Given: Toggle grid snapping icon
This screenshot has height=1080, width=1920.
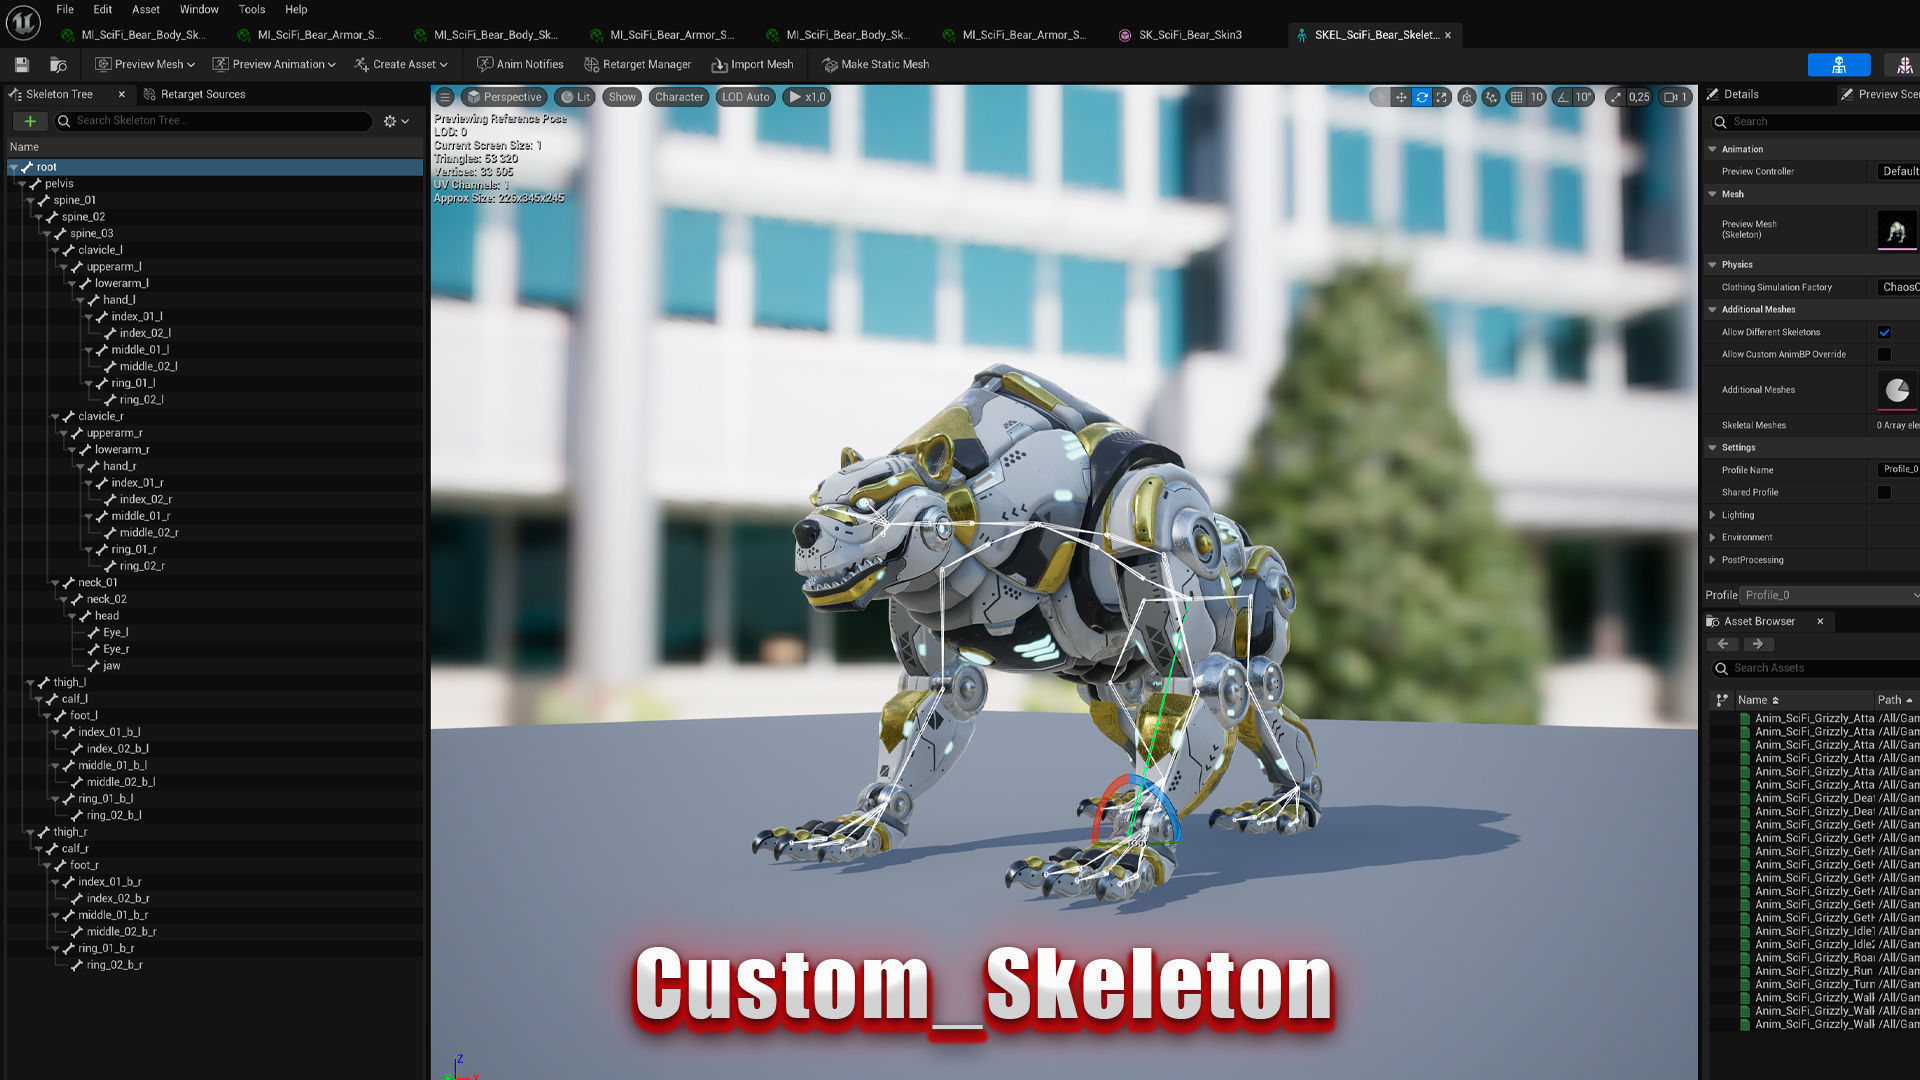Looking at the screenshot, I should pyautogui.click(x=1516, y=97).
